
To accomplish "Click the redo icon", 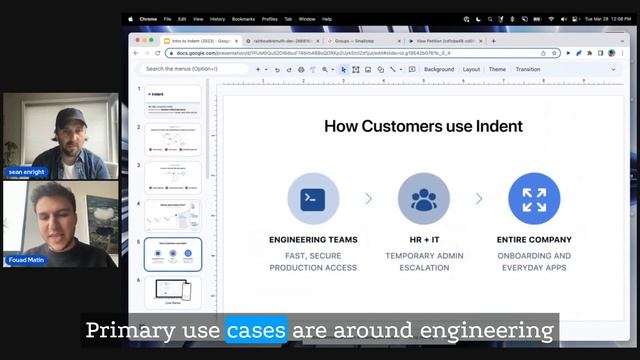I will pyautogui.click(x=289, y=70).
